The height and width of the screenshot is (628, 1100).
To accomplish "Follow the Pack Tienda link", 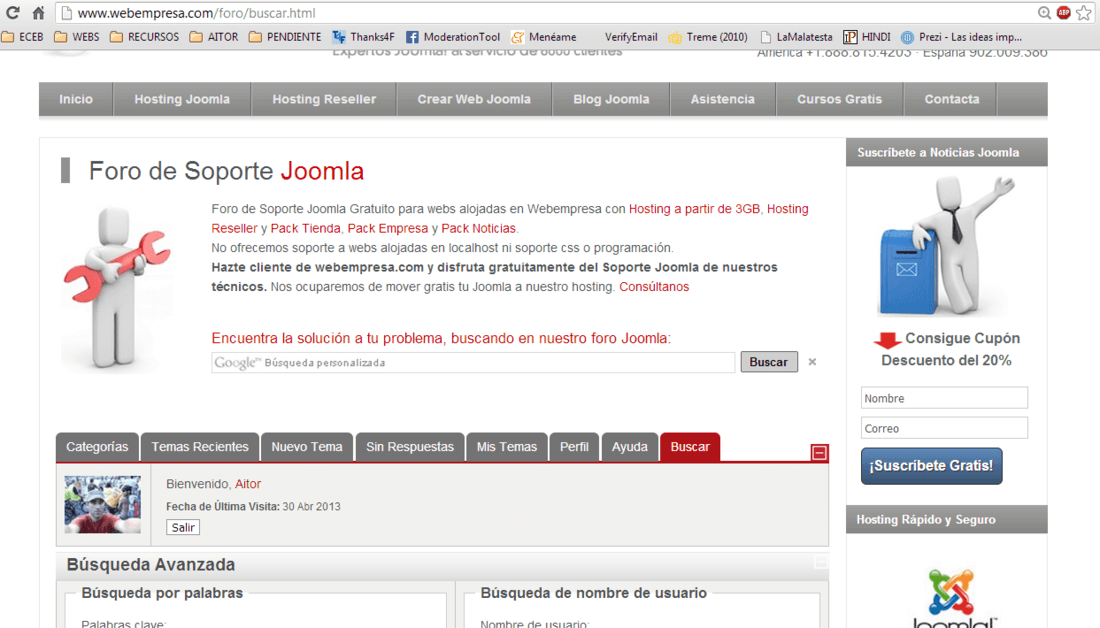I will point(305,229).
